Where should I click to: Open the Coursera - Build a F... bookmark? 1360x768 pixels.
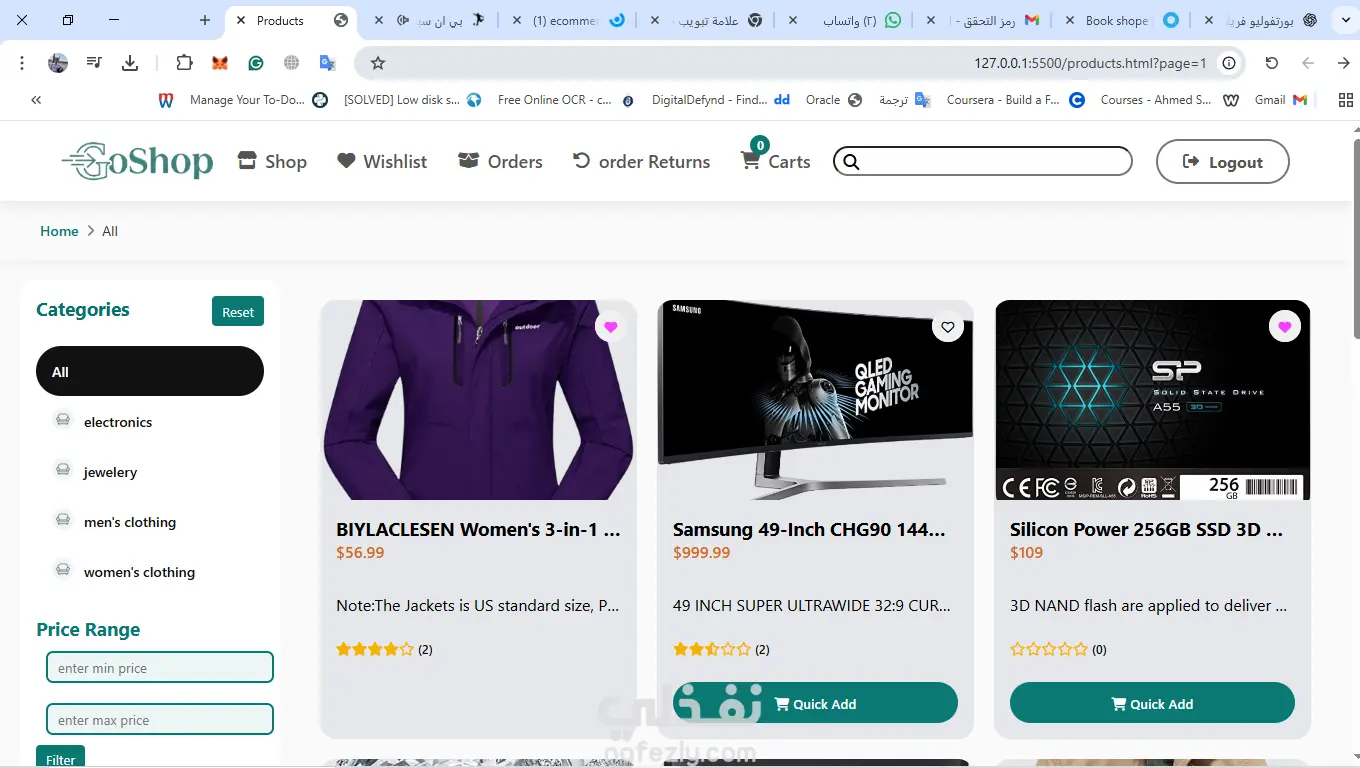pyautogui.click(x=1016, y=100)
